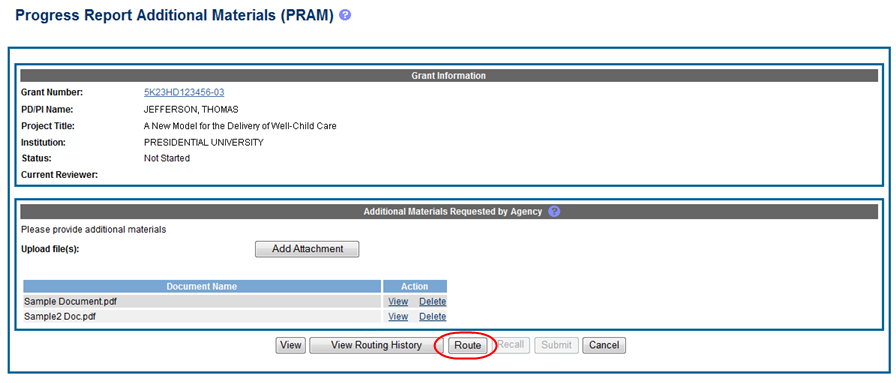Click the Action column header
The width and height of the screenshot is (896, 383).
(415, 286)
